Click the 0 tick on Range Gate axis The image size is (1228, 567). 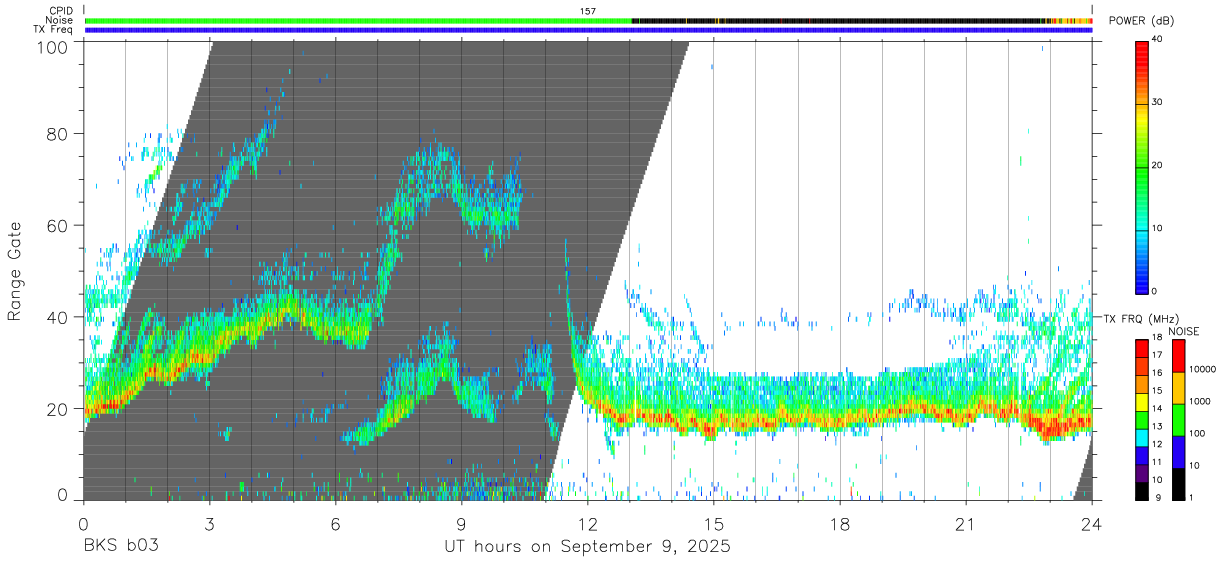(x=63, y=494)
